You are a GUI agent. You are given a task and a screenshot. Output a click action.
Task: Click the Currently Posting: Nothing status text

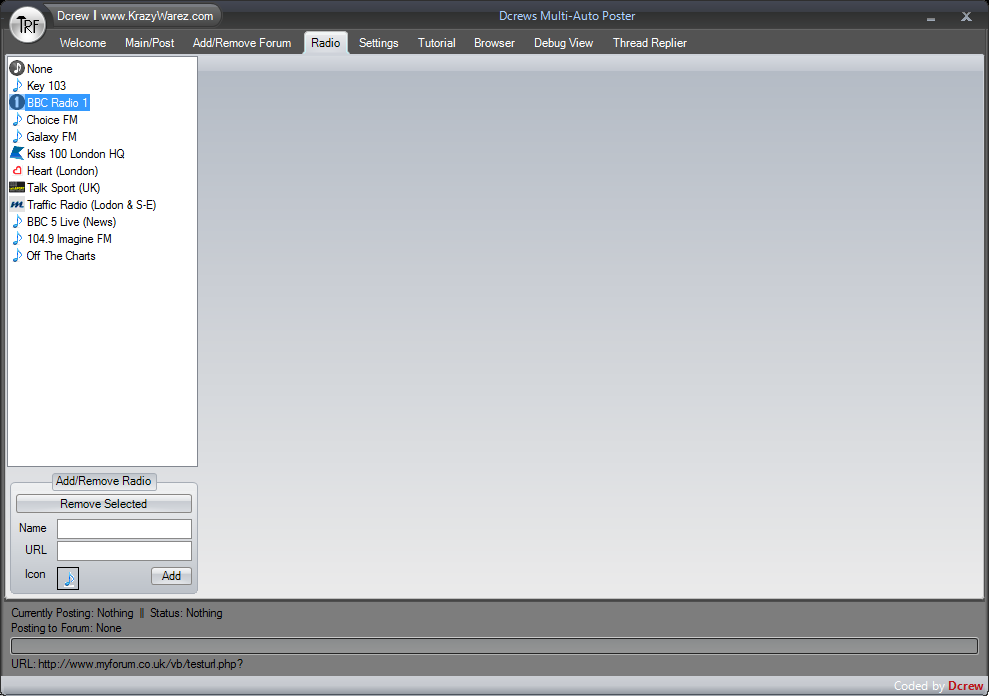pyautogui.click(x=72, y=613)
